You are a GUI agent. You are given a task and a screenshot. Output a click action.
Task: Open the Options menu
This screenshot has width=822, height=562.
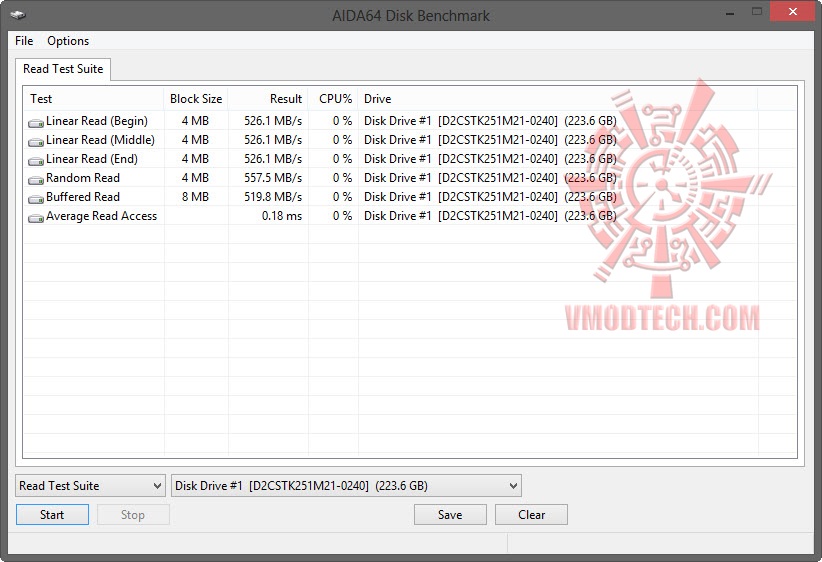[x=68, y=41]
